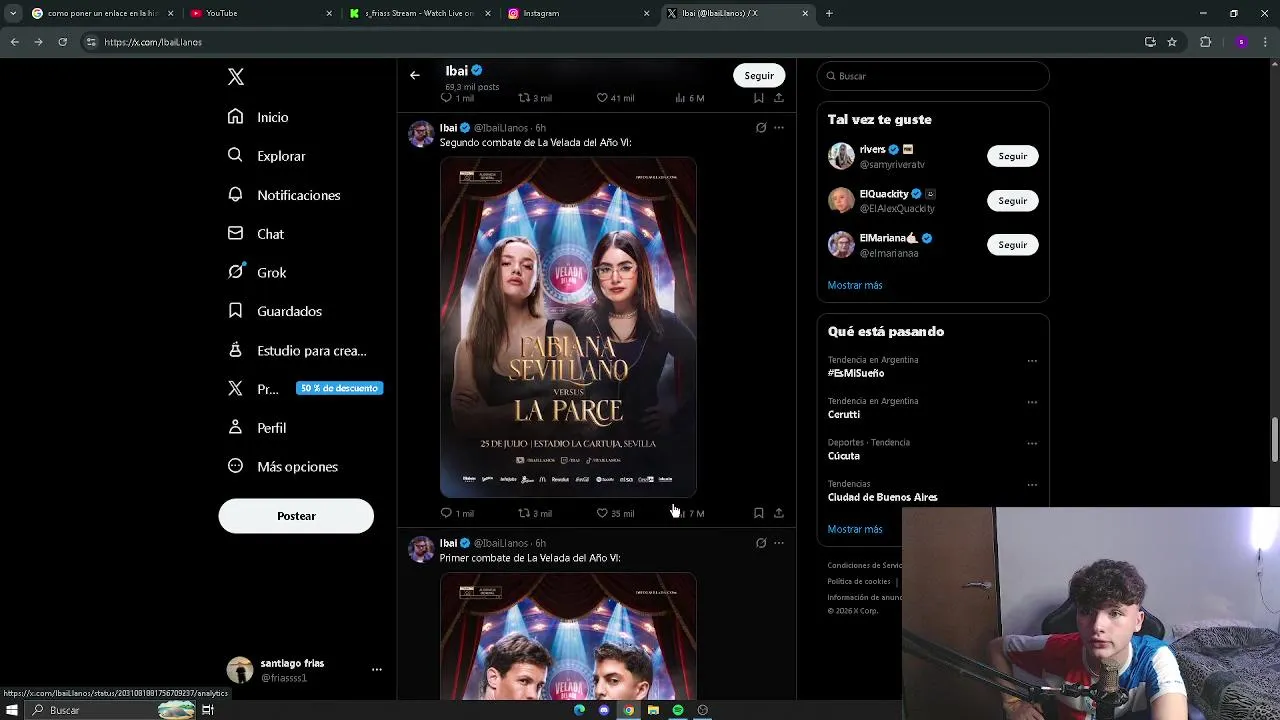Open a new browser tab
This screenshot has width=1280, height=720.
[829, 13]
